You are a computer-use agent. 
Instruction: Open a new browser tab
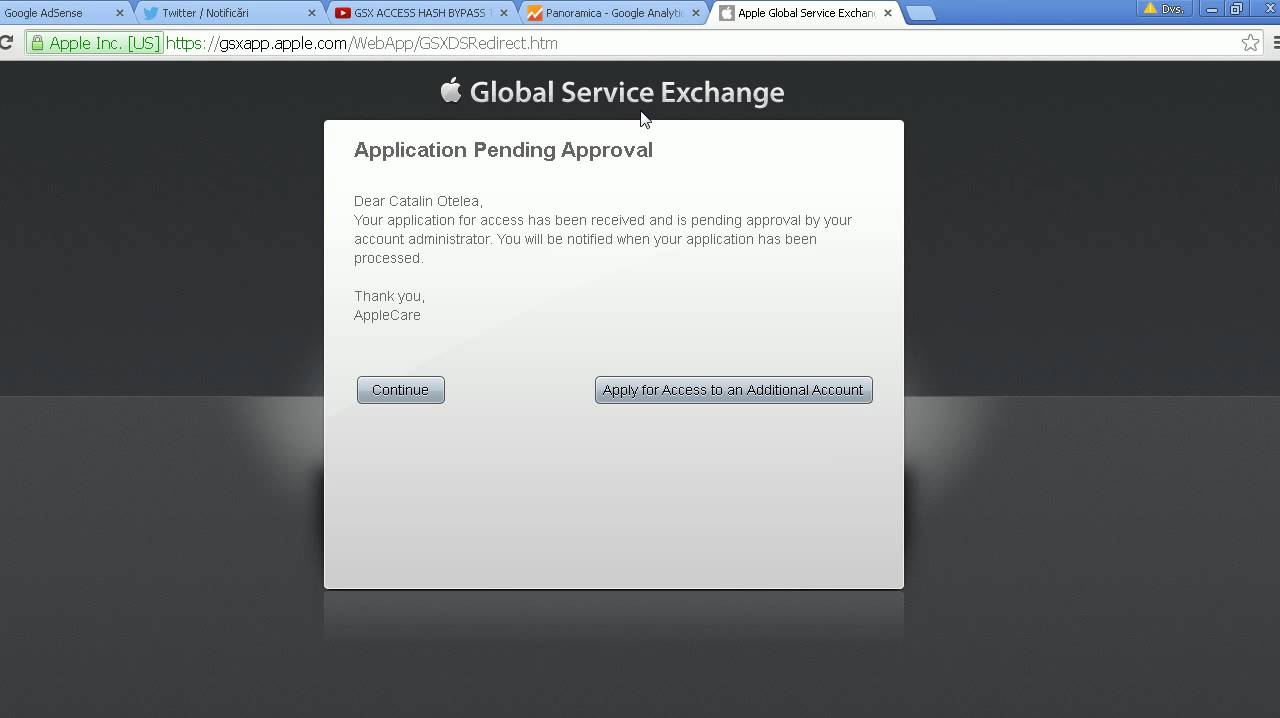920,13
